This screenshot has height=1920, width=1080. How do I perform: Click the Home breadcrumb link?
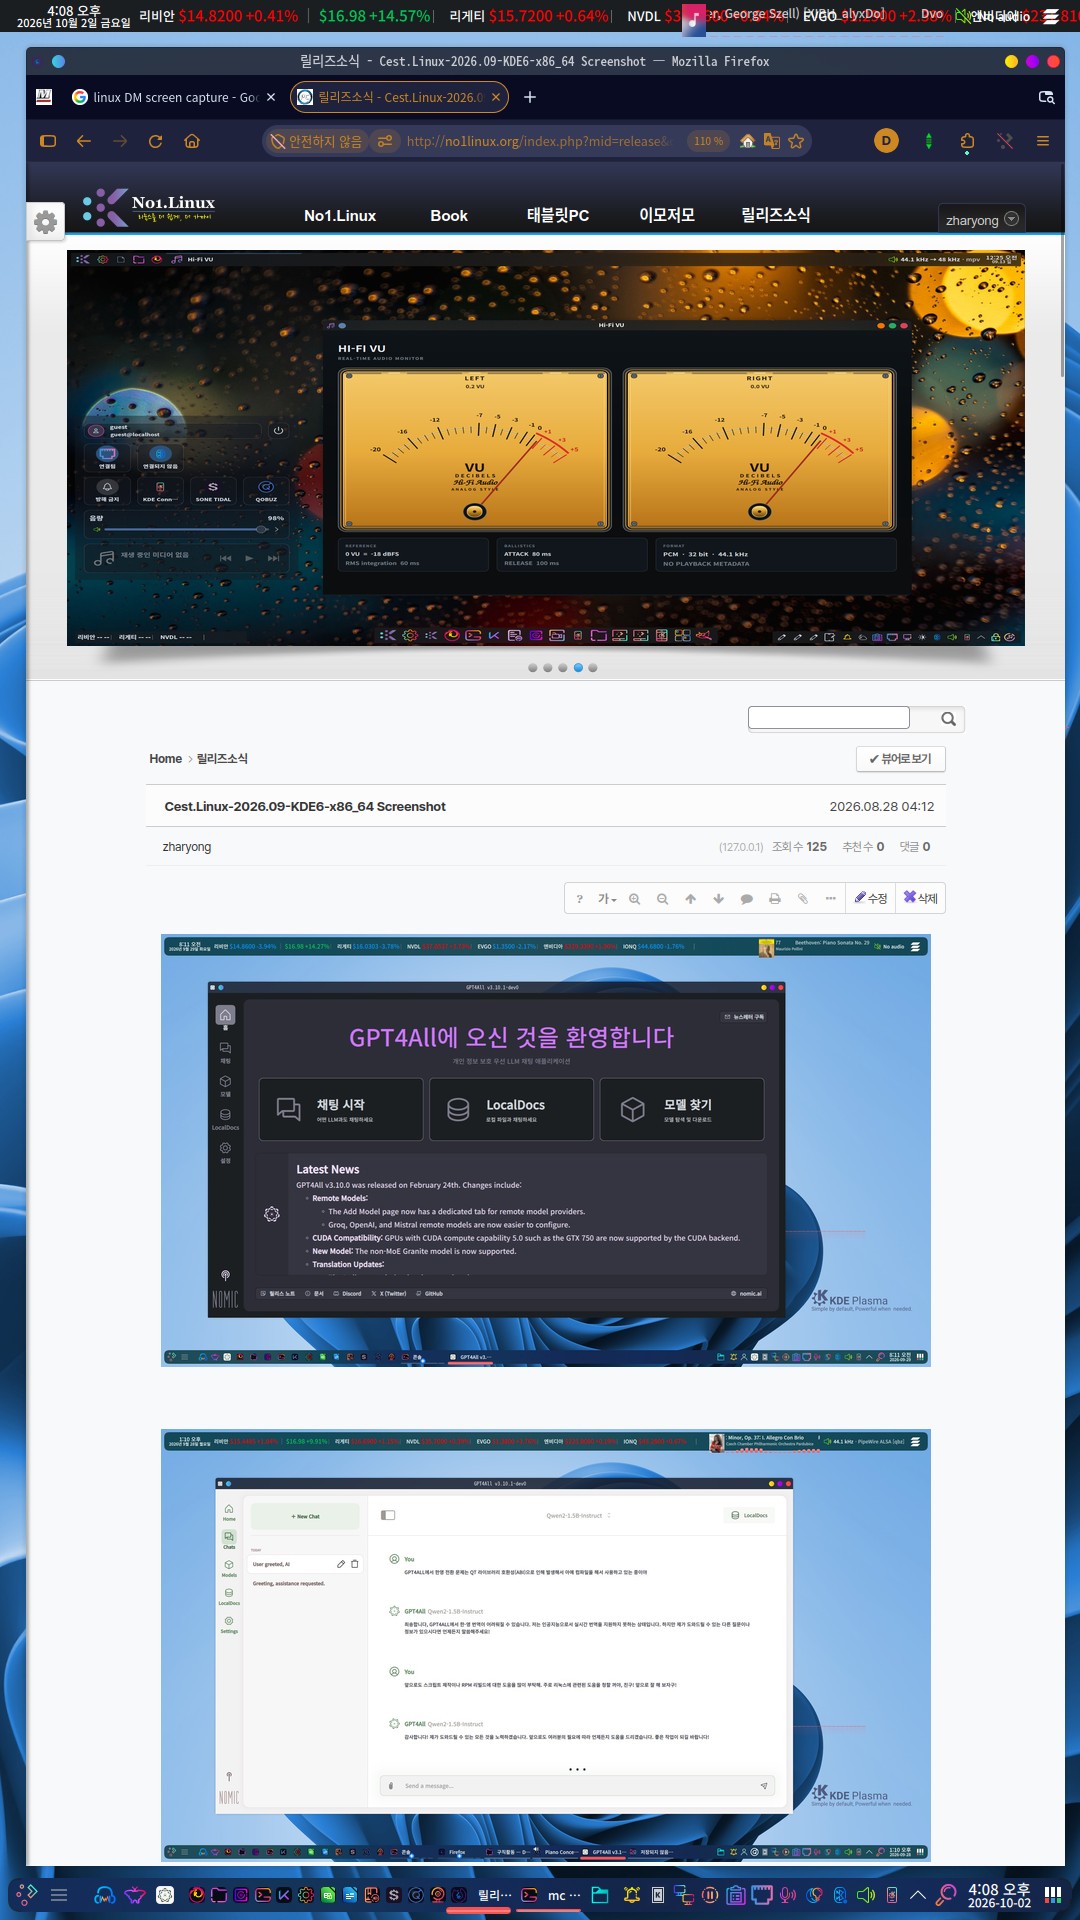pos(166,759)
